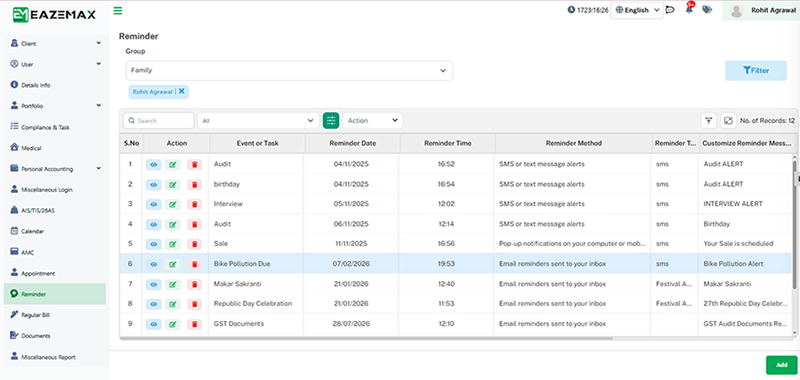The width and height of the screenshot is (800, 380).
Task: View the Audit reminder in row 4
Action: click(154, 224)
